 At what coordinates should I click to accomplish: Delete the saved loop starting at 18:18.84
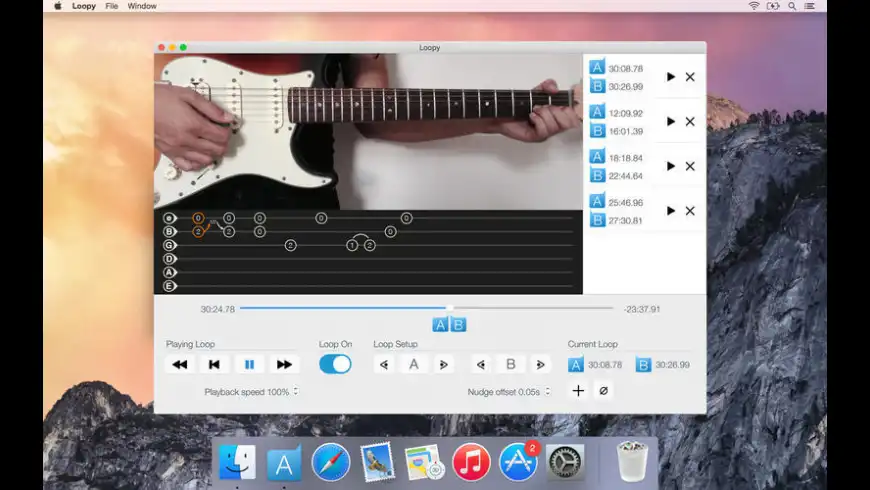pos(690,167)
